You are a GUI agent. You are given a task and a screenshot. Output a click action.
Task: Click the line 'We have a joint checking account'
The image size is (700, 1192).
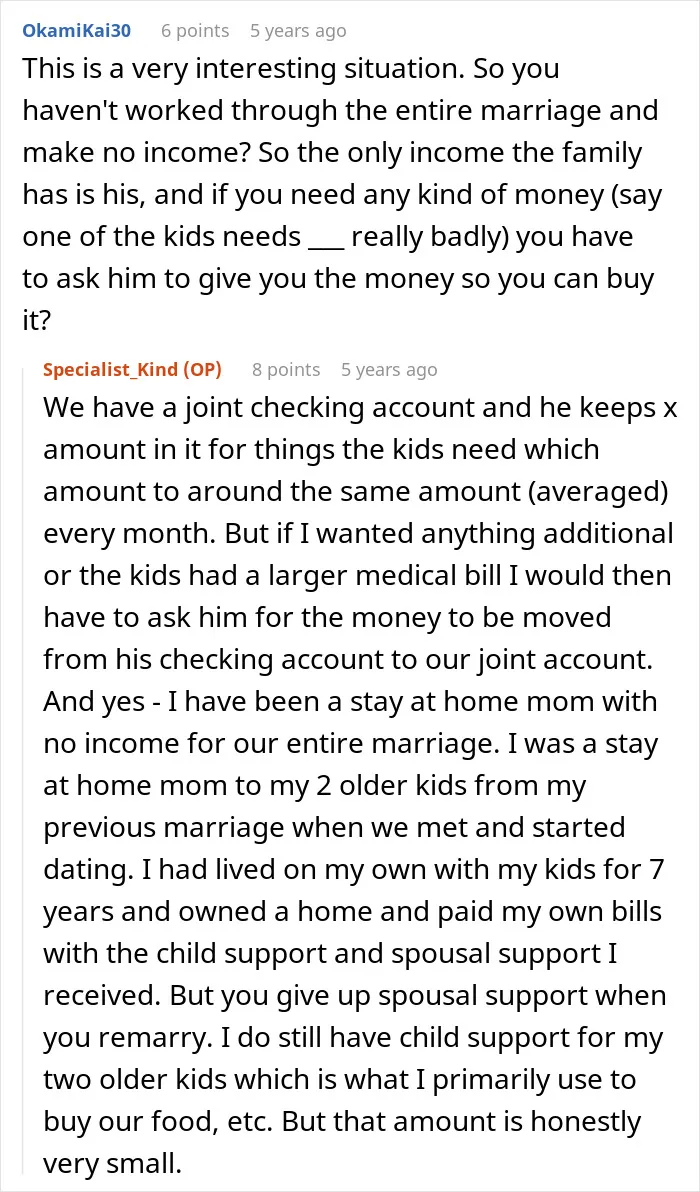click(360, 408)
